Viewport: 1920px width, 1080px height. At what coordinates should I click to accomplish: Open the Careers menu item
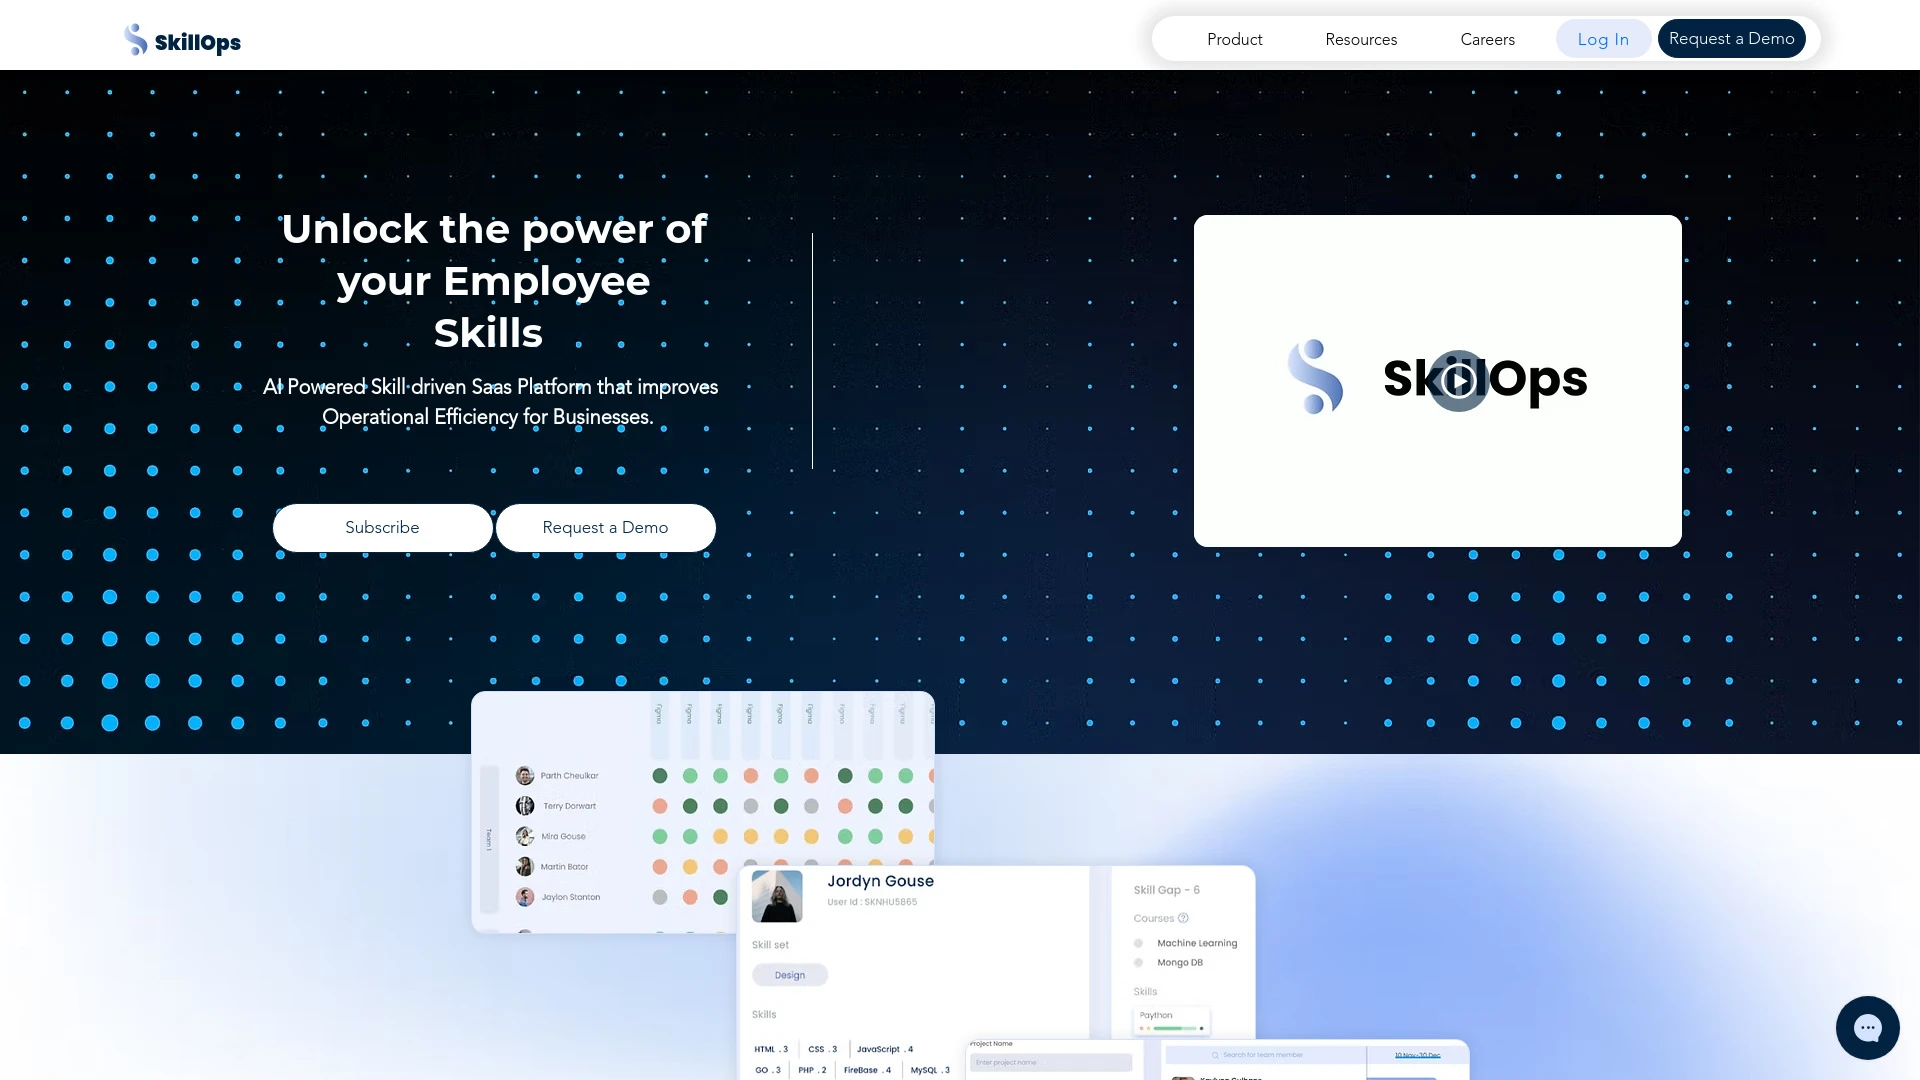1487,38
